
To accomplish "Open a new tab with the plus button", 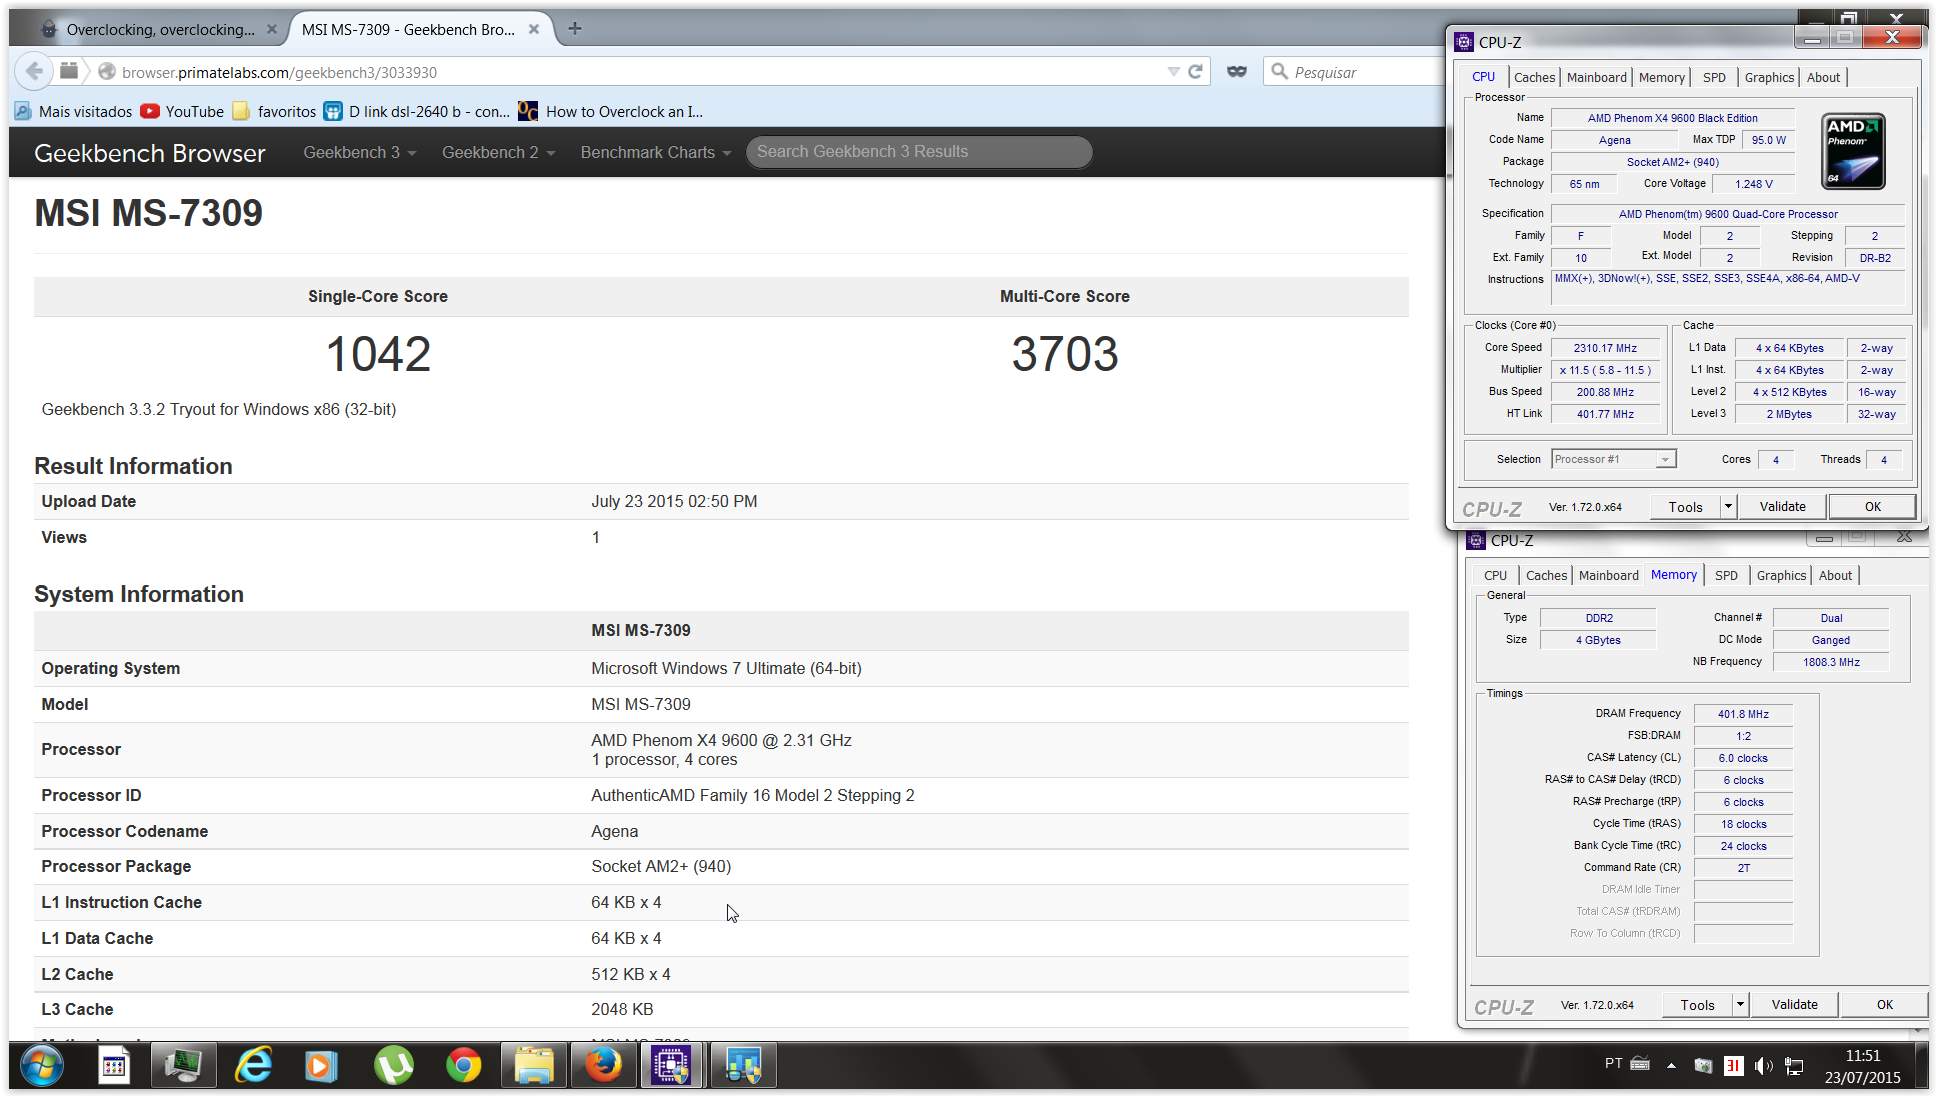I will click(x=574, y=28).
